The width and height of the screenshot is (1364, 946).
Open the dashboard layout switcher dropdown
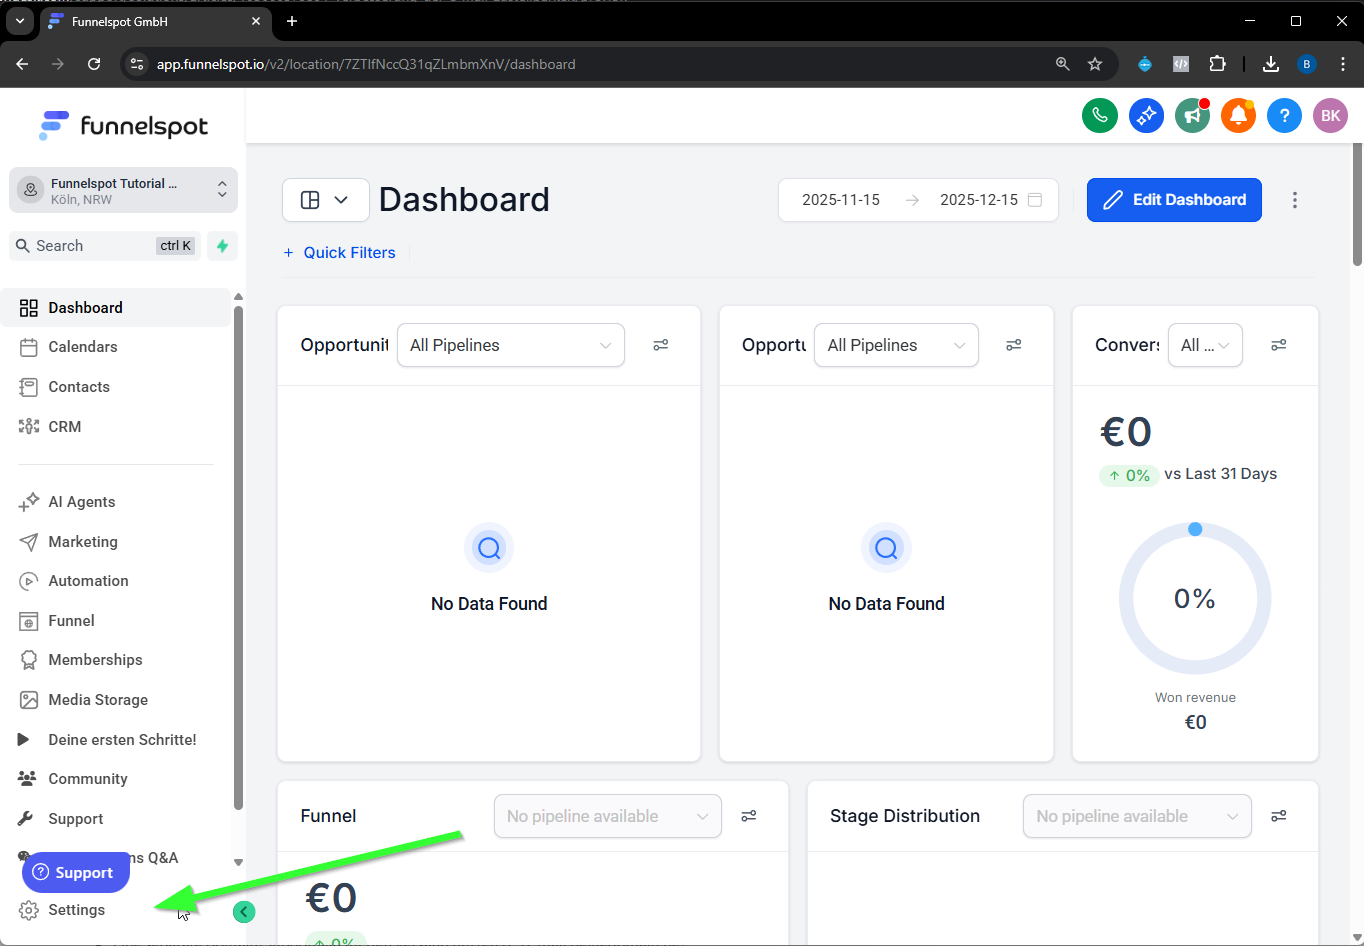(x=326, y=200)
